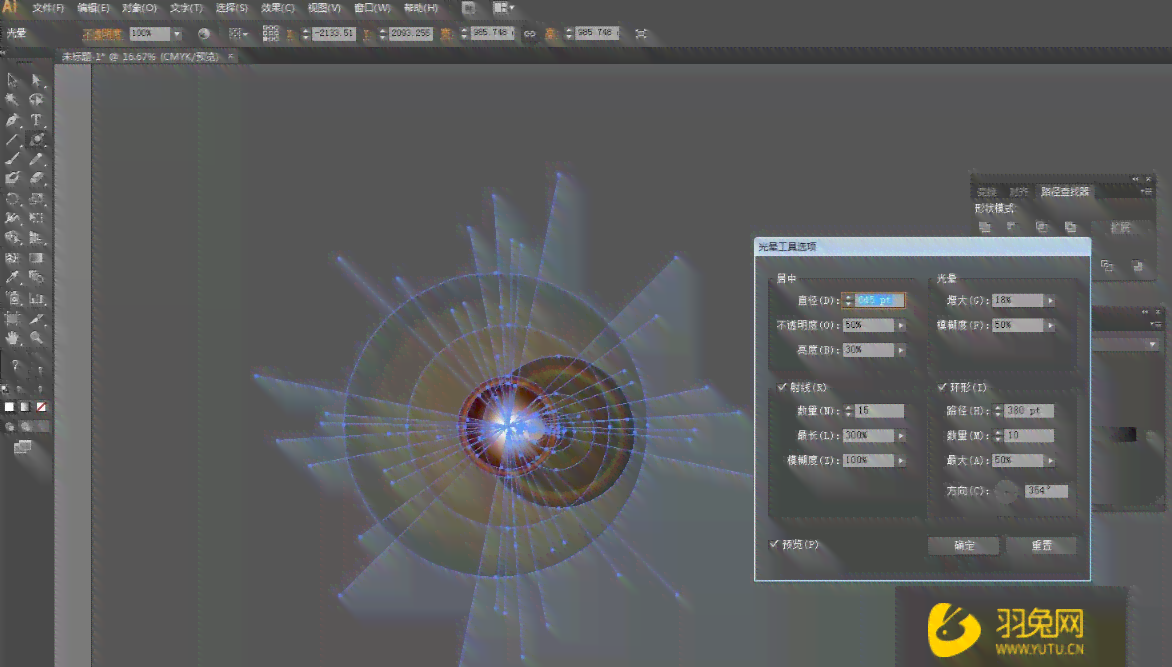Select the Width/Warp tool
1172x667 pixels.
tap(13, 218)
